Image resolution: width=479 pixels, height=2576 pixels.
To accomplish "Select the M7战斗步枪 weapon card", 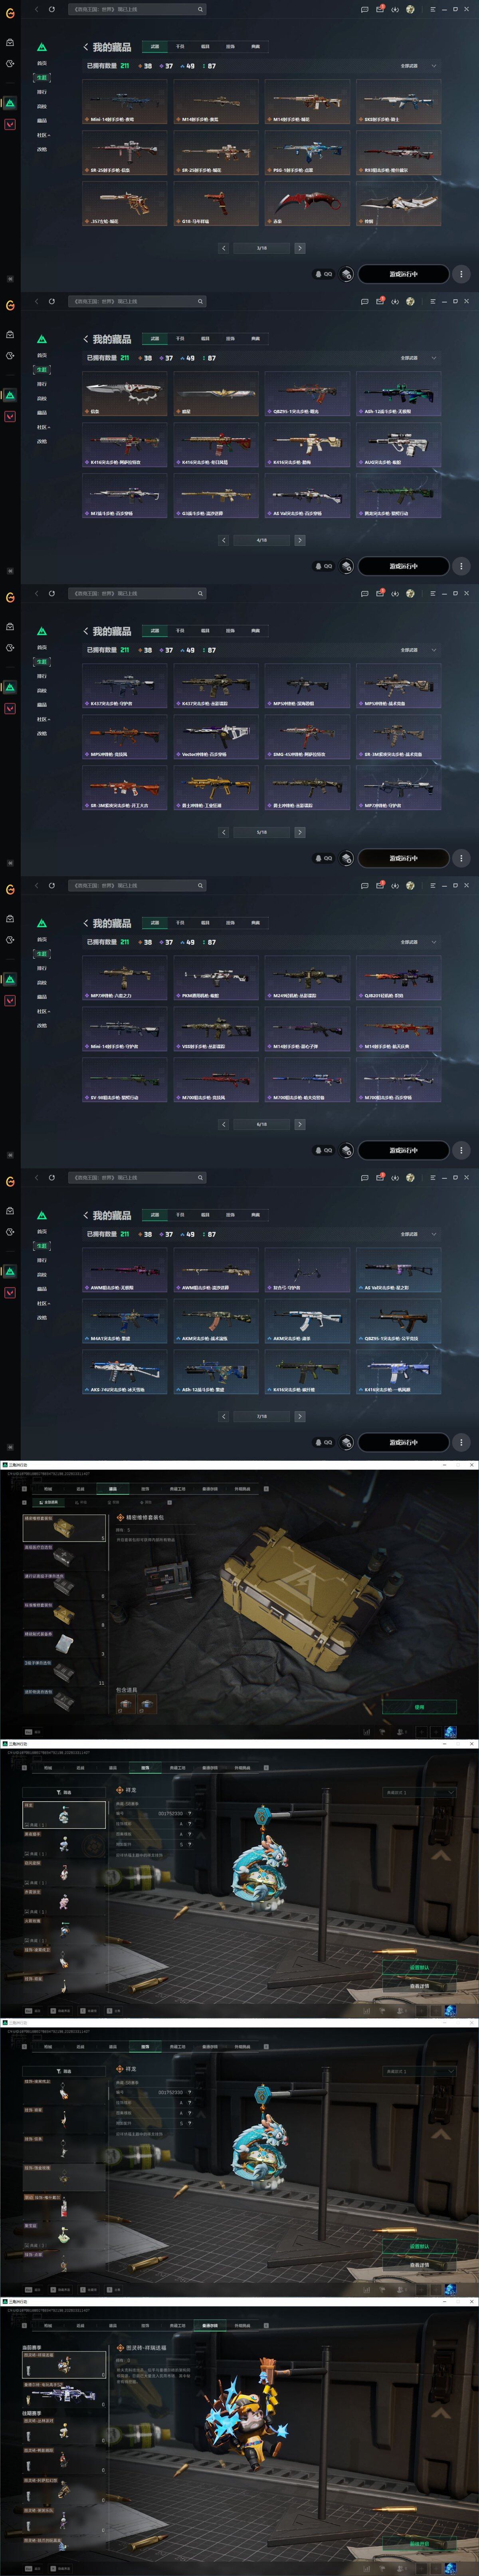I will click(125, 496).
